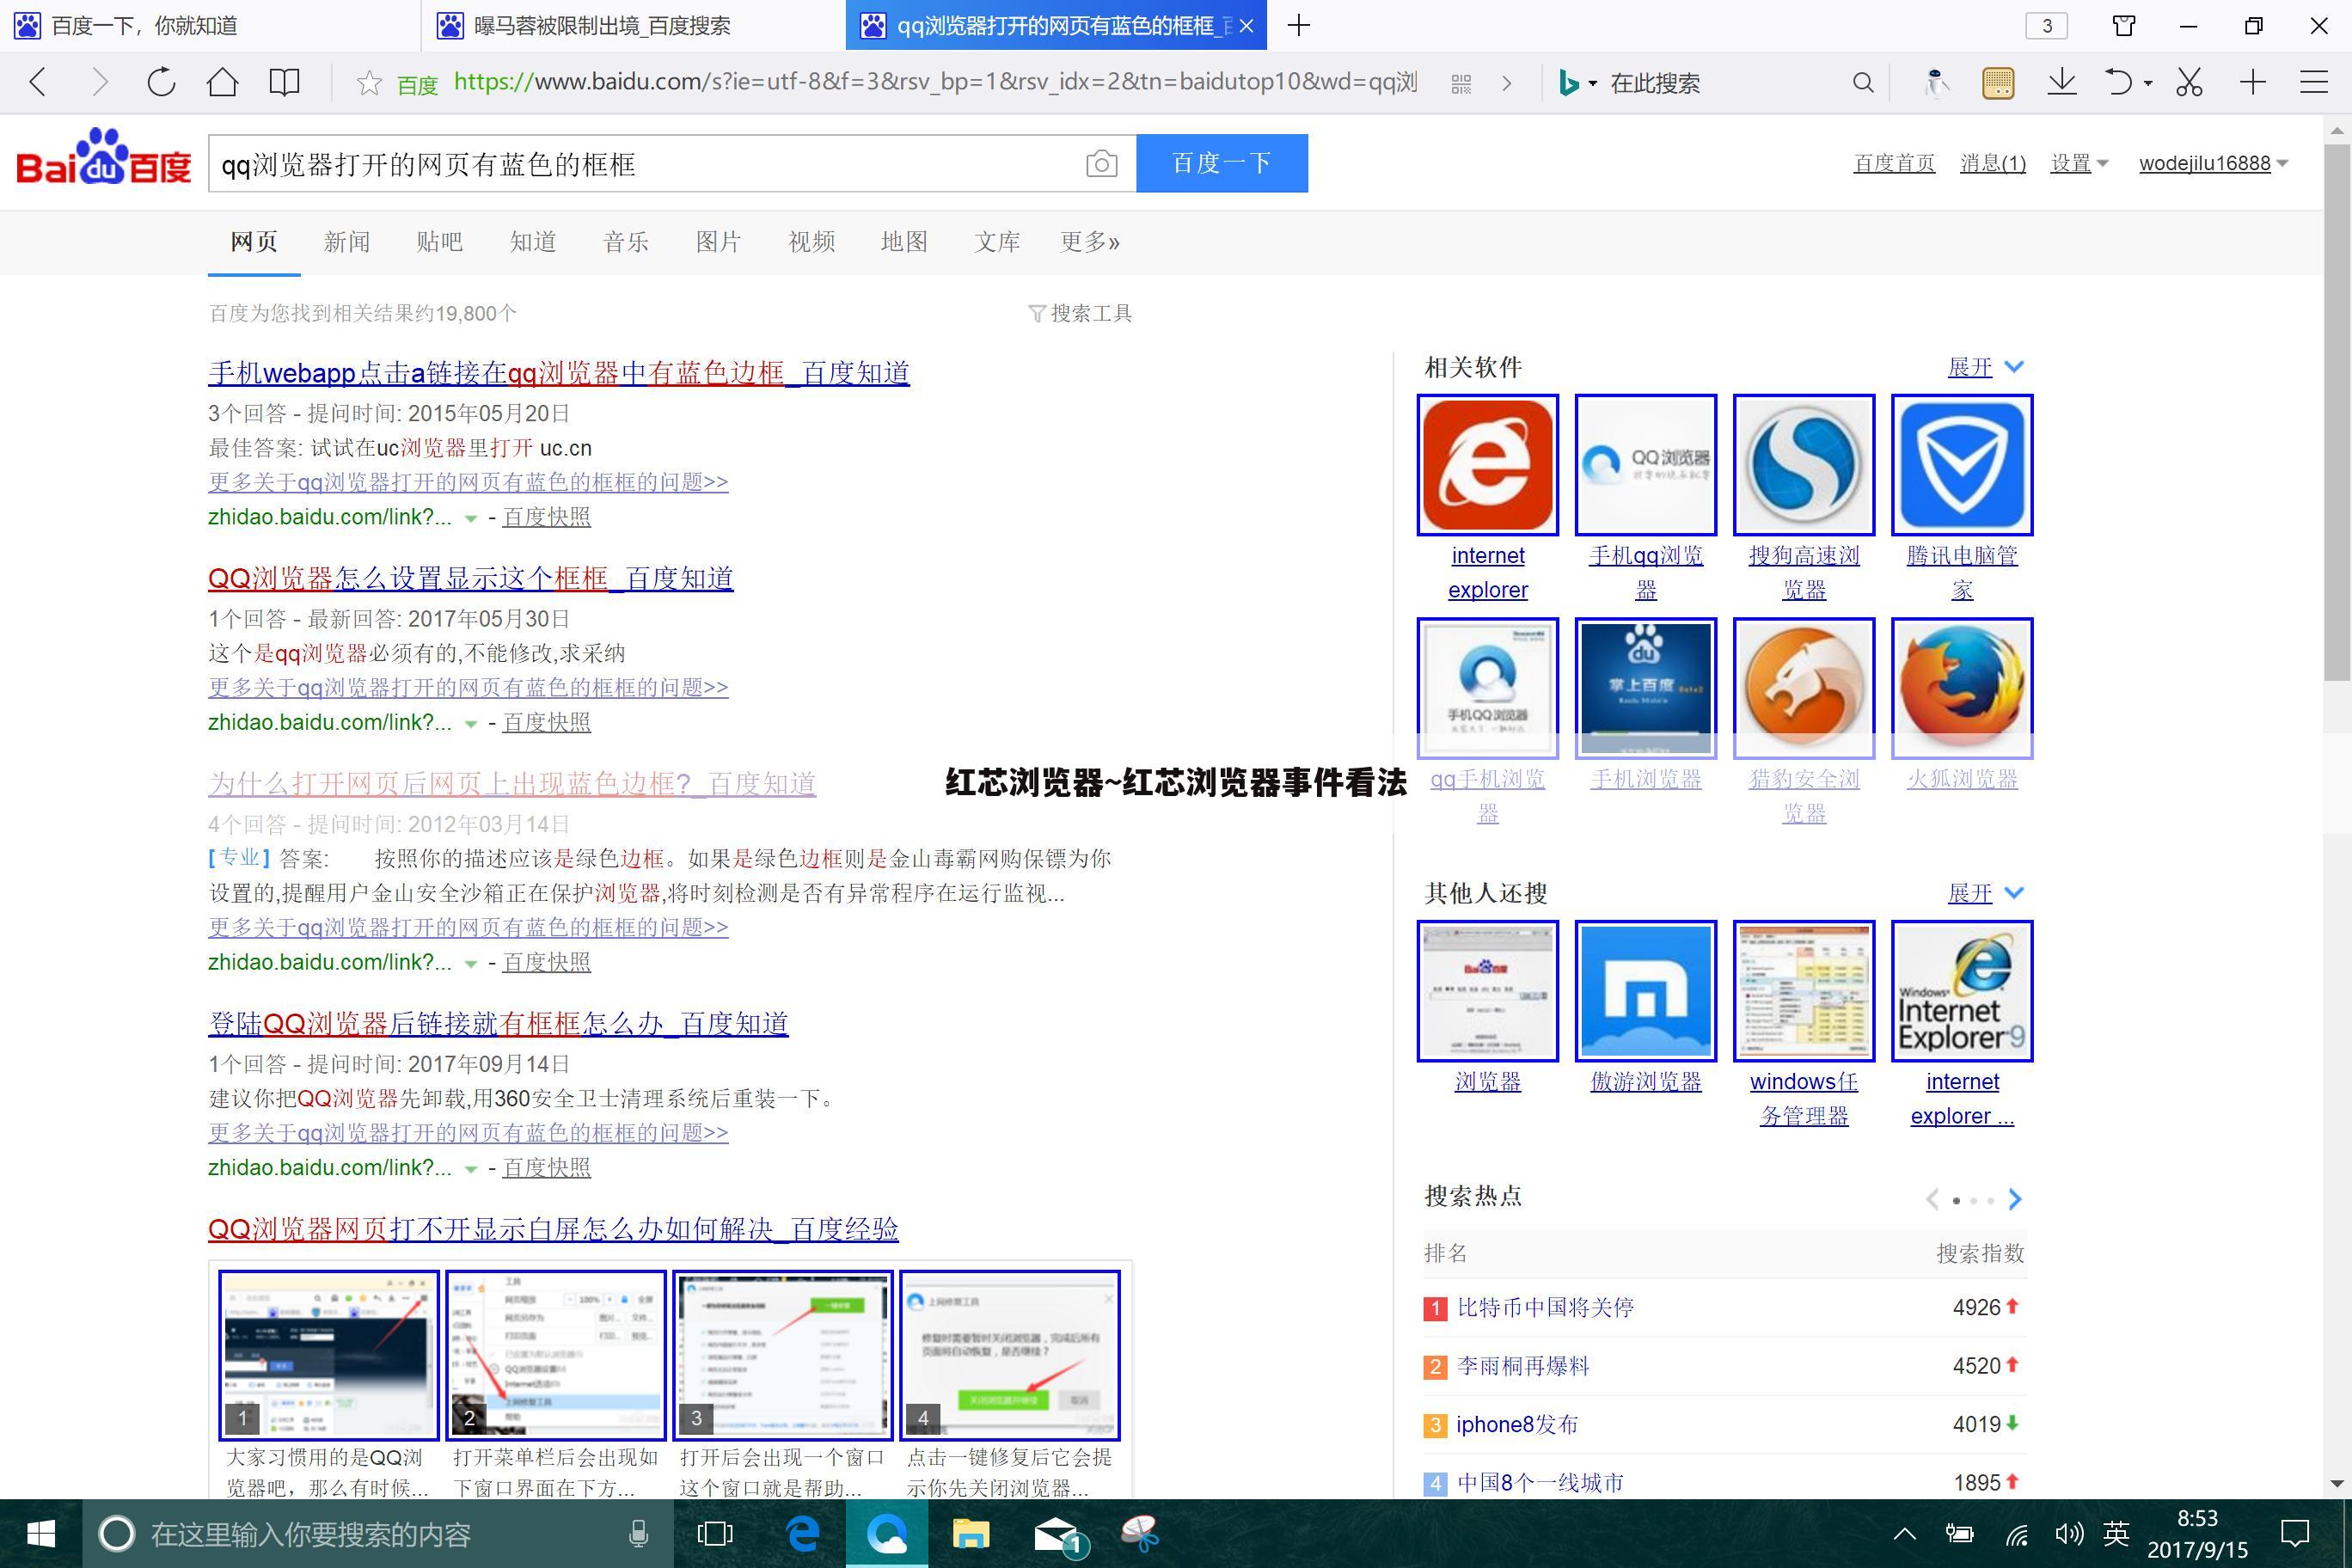Open a new tab with the plus button

[x=1299, y=25]
